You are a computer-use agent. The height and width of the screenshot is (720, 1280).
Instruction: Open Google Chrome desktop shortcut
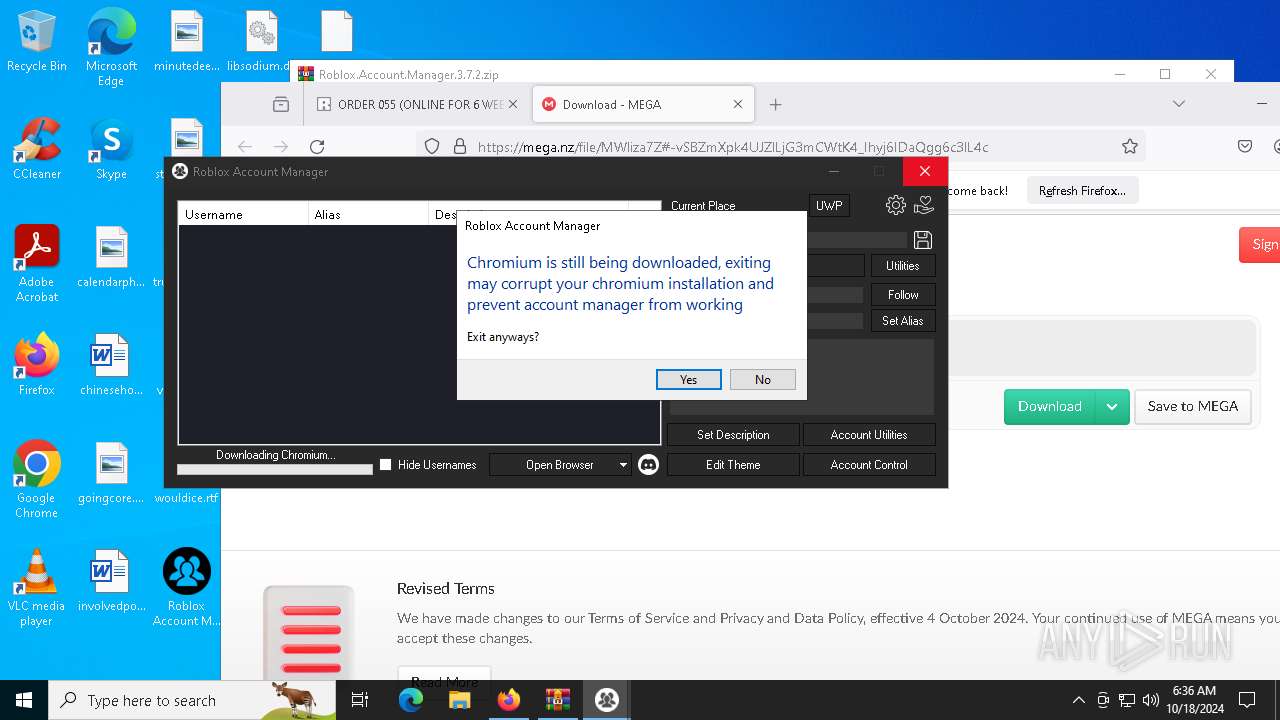pos(37,480)
